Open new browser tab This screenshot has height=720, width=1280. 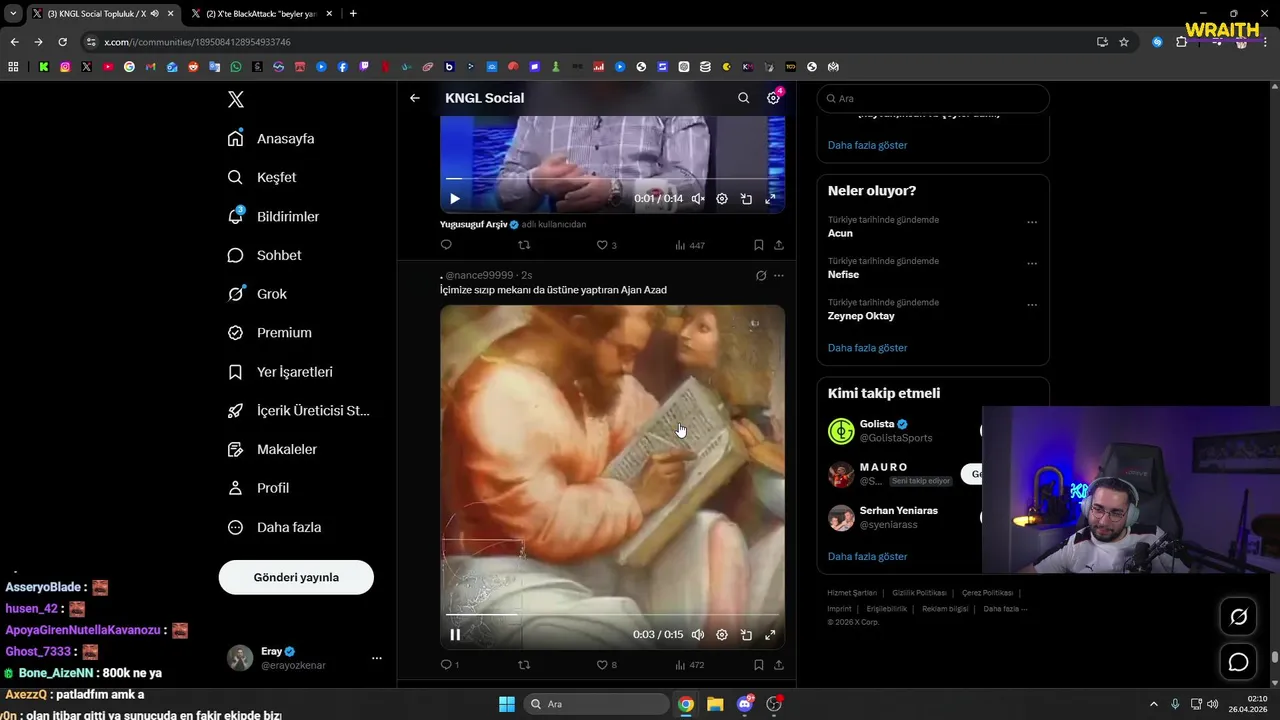(x=353, y=14)
